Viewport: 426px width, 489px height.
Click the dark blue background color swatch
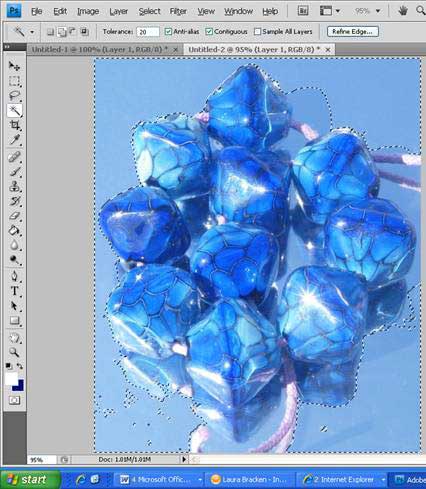click(19, 386)
